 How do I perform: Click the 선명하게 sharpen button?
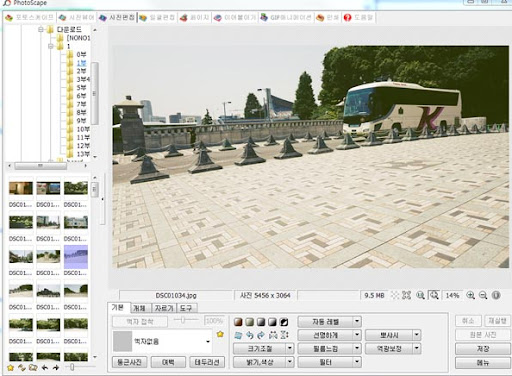[x=325, y=335]
